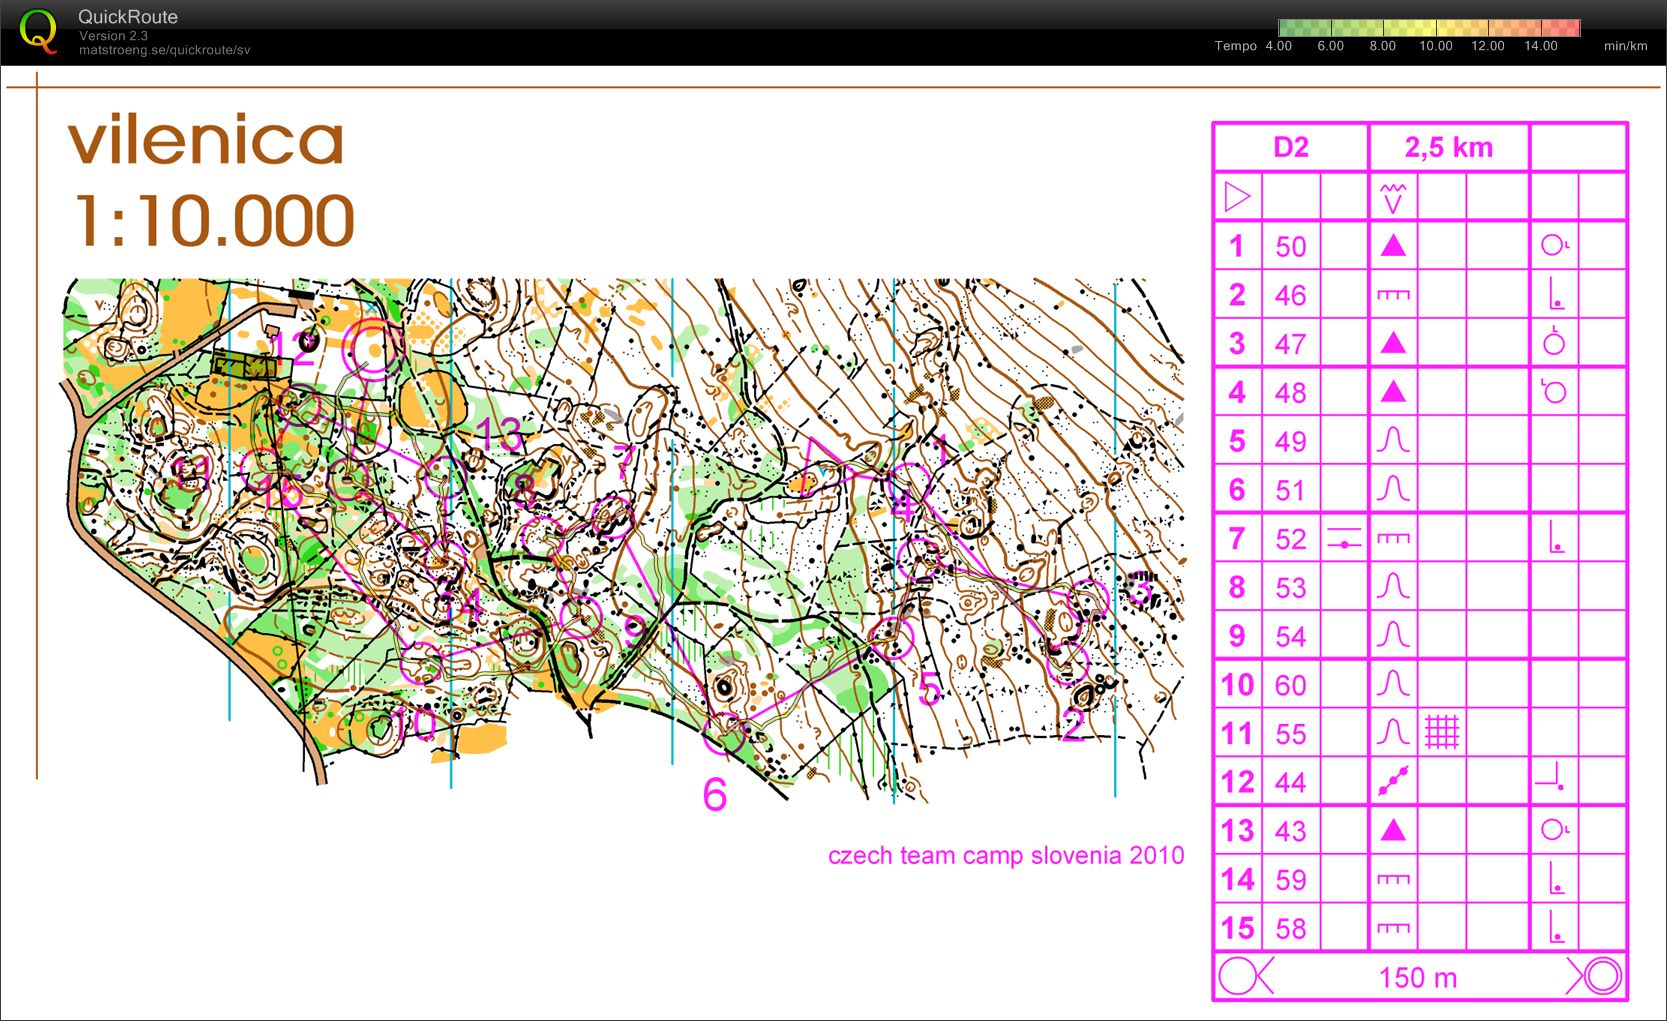Click the min/km unit label
This screenshot has width=1667, height=1021.
coord(1626,46)
